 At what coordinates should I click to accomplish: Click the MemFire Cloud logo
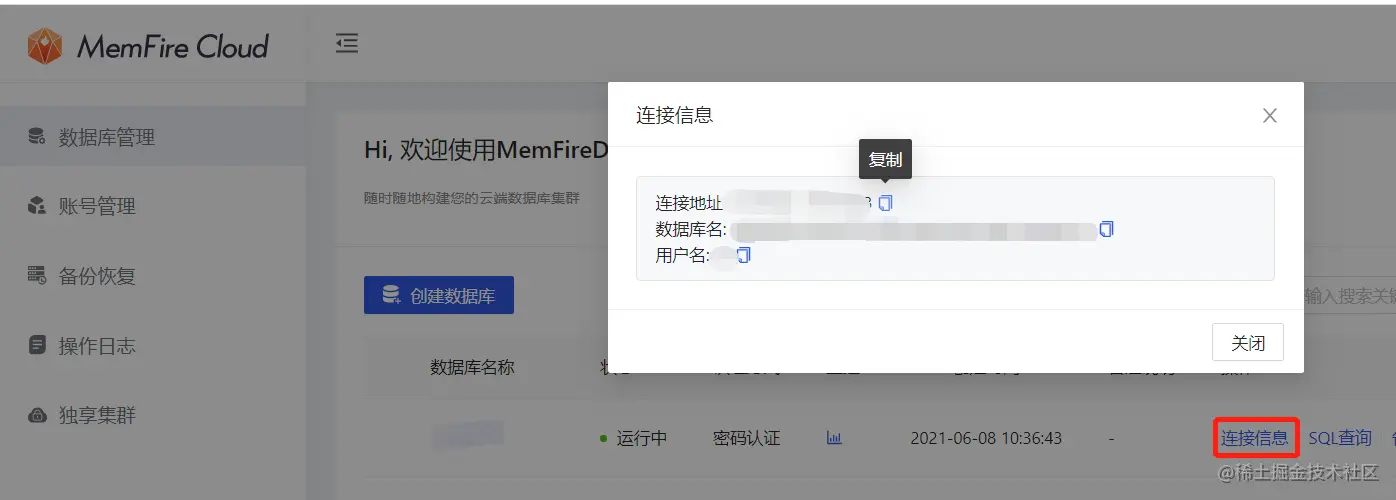tap(148, 46)
